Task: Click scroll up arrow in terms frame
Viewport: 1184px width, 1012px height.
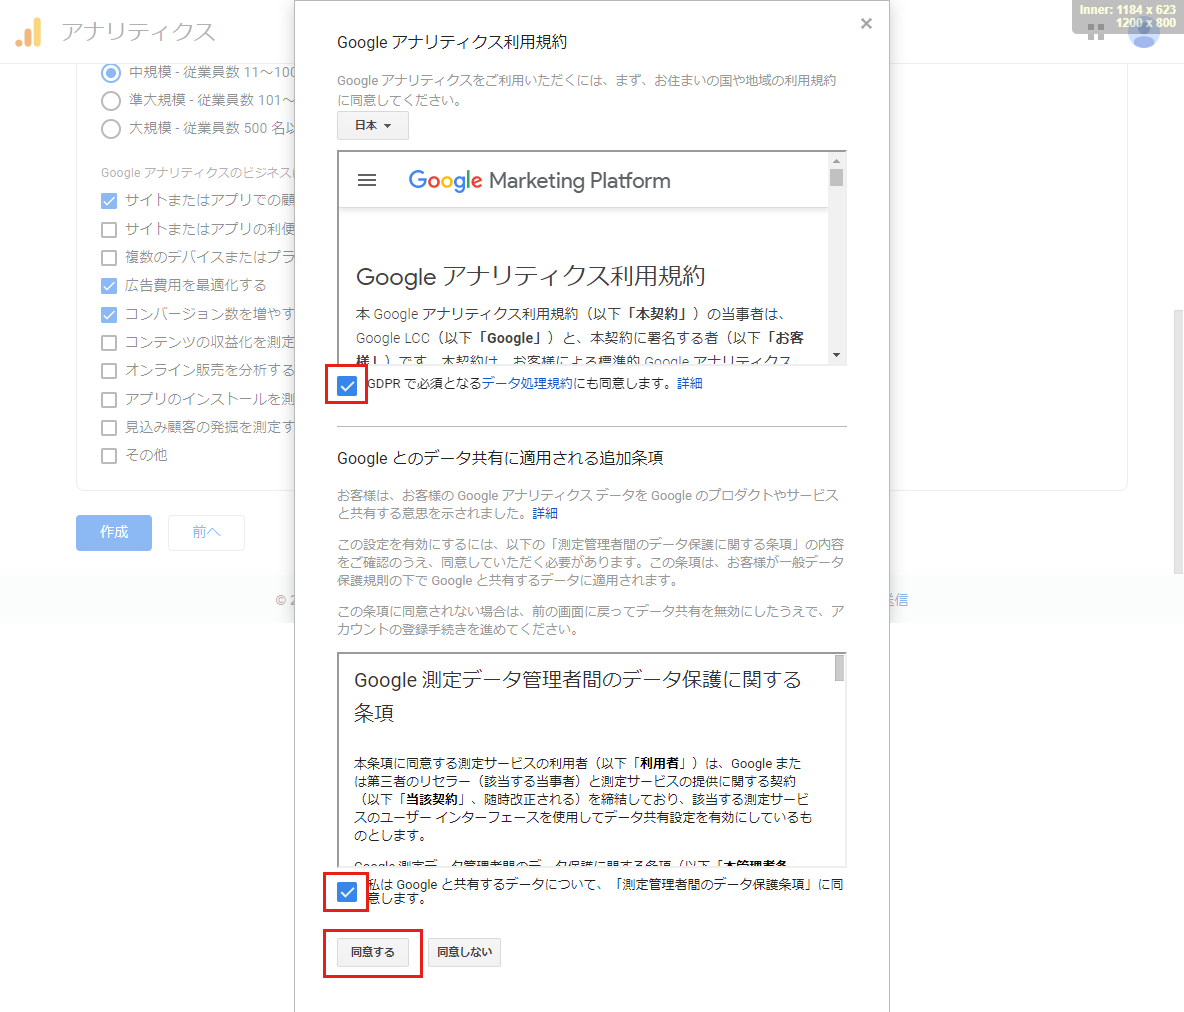Action: pyautogui.click(x=837, y=160)
